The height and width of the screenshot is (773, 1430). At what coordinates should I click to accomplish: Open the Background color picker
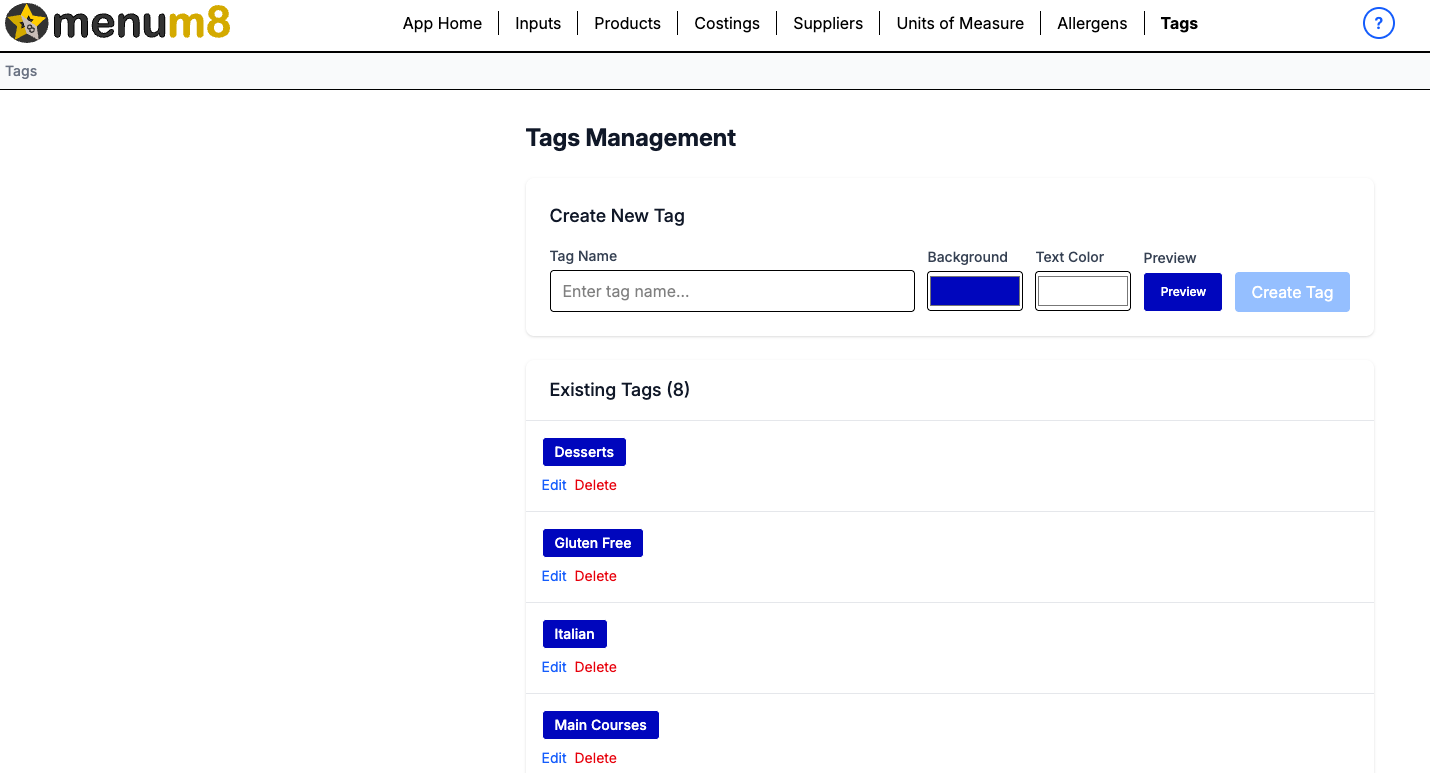[x=975, y=291]
